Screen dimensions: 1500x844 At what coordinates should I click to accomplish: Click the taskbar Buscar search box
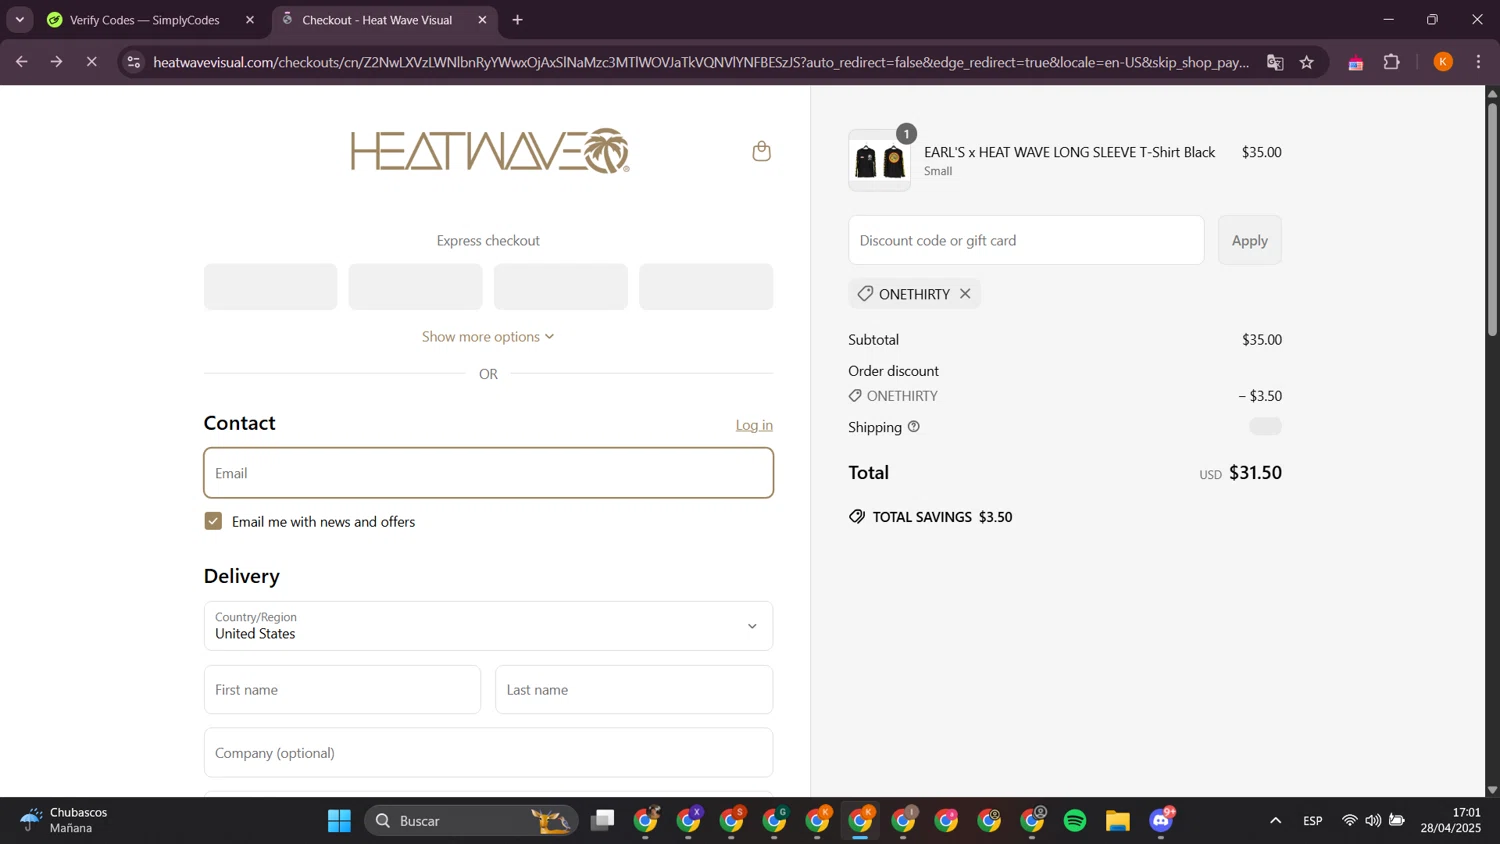[x=471, y=821]
